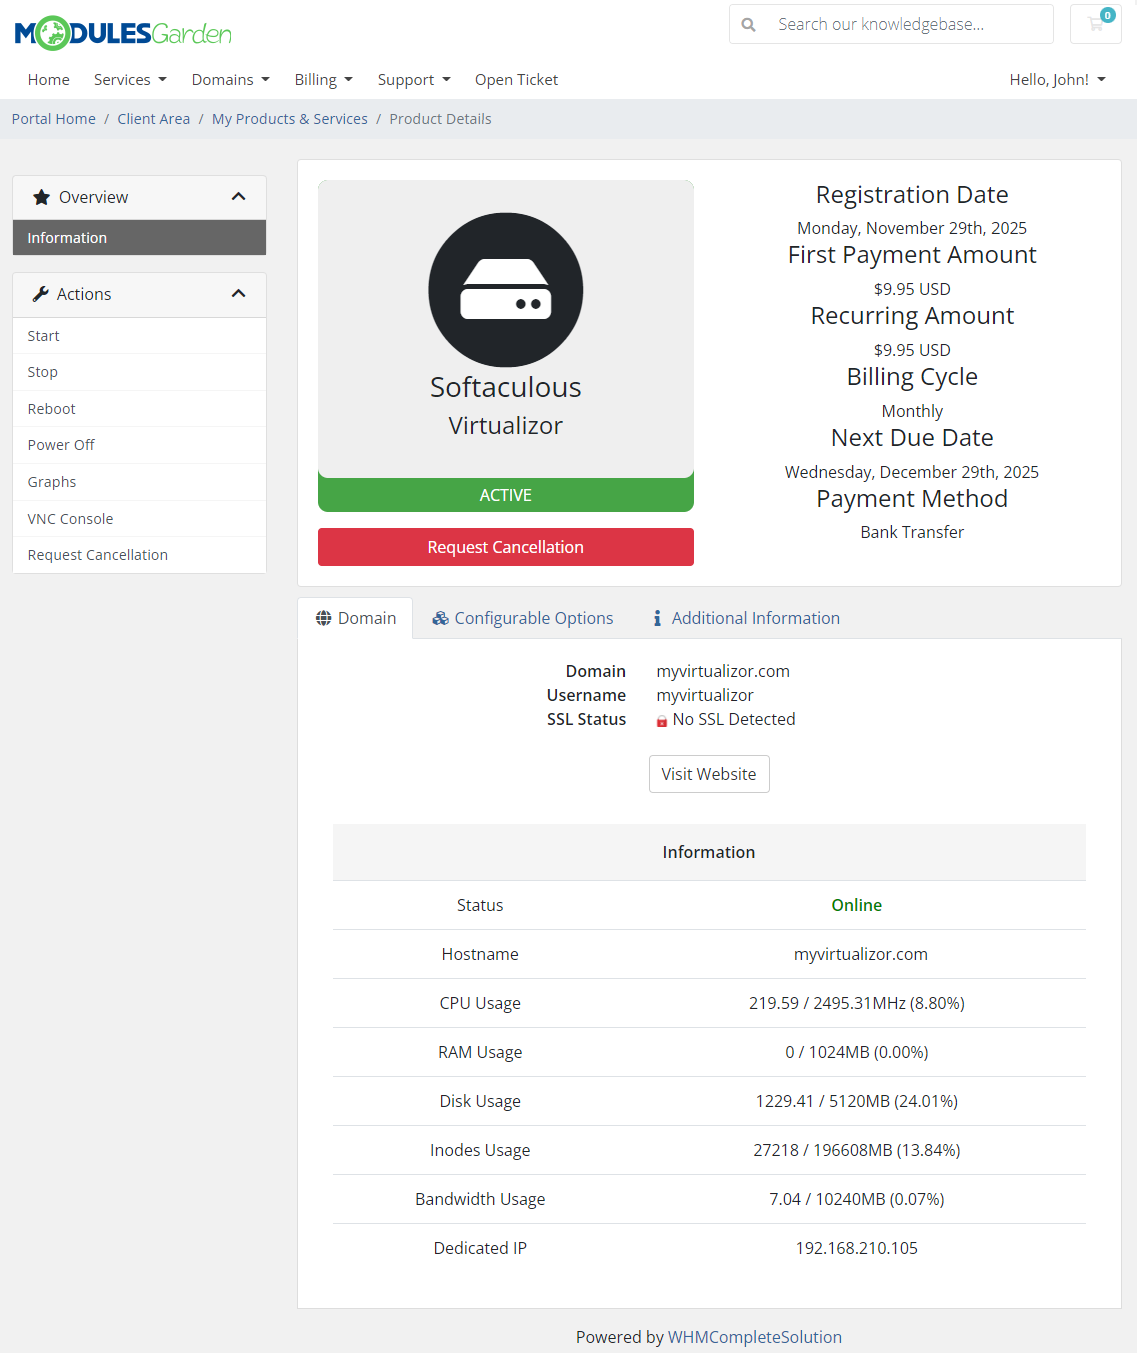Click the search magnifier icon
The height and width of the screenshot is (1353, 1137).
(x=749, y=24)
